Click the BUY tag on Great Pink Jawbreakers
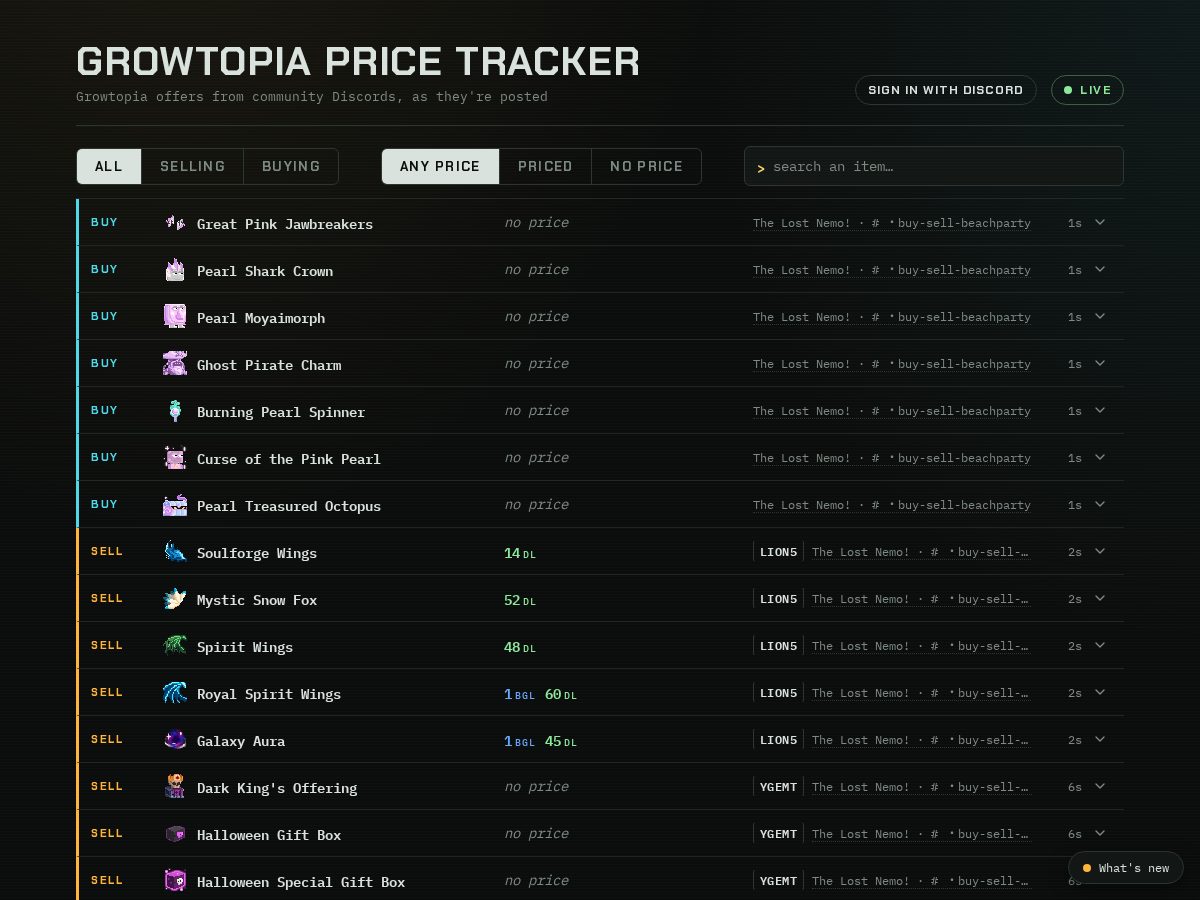 [104, 222]
